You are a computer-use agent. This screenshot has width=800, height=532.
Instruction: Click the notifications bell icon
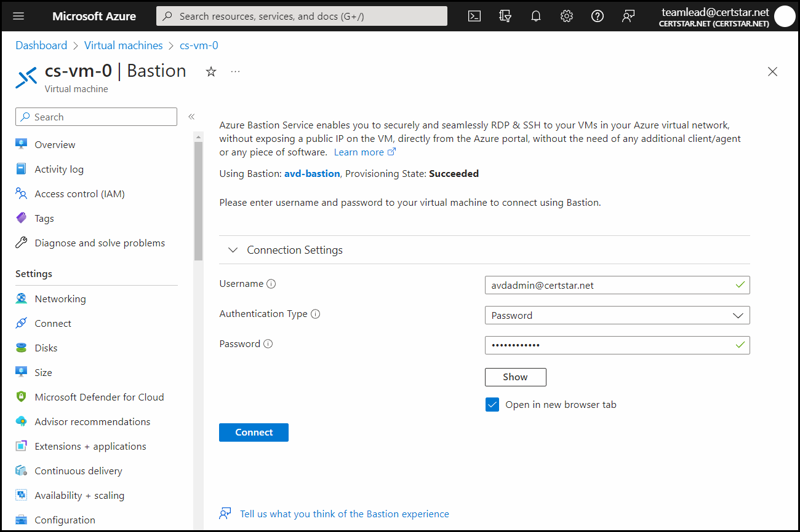(536, 16)
